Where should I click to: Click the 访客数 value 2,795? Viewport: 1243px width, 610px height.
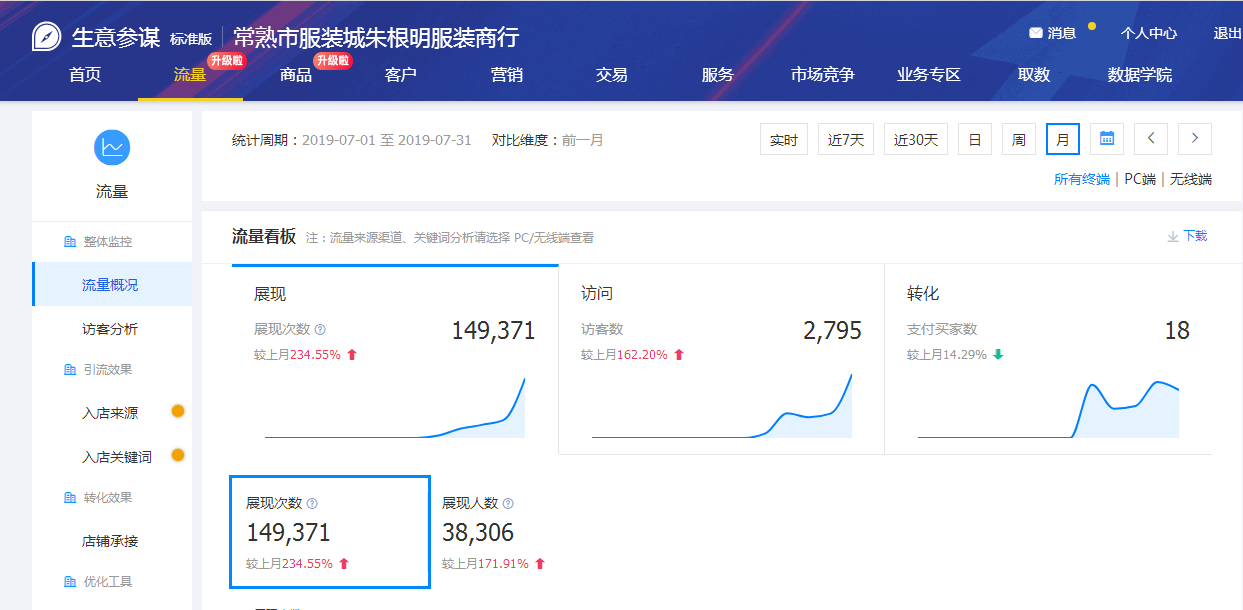[832, 331]
